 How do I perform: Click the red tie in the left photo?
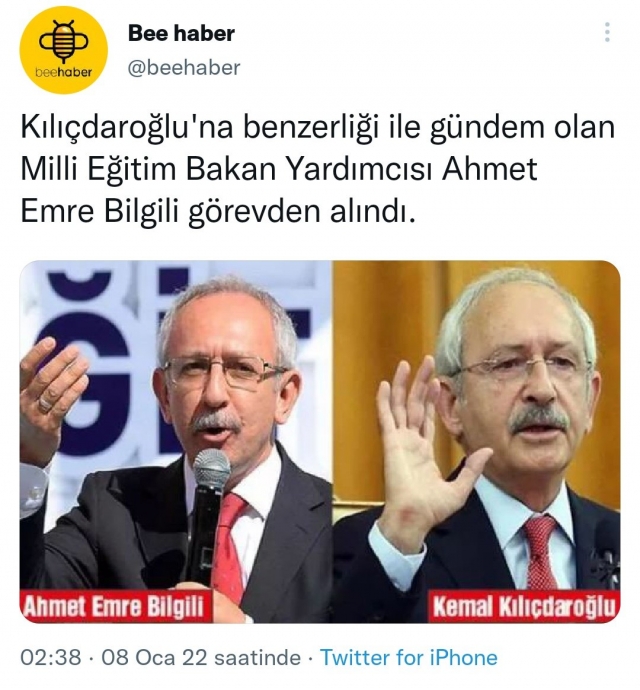[x=229, y=548]
